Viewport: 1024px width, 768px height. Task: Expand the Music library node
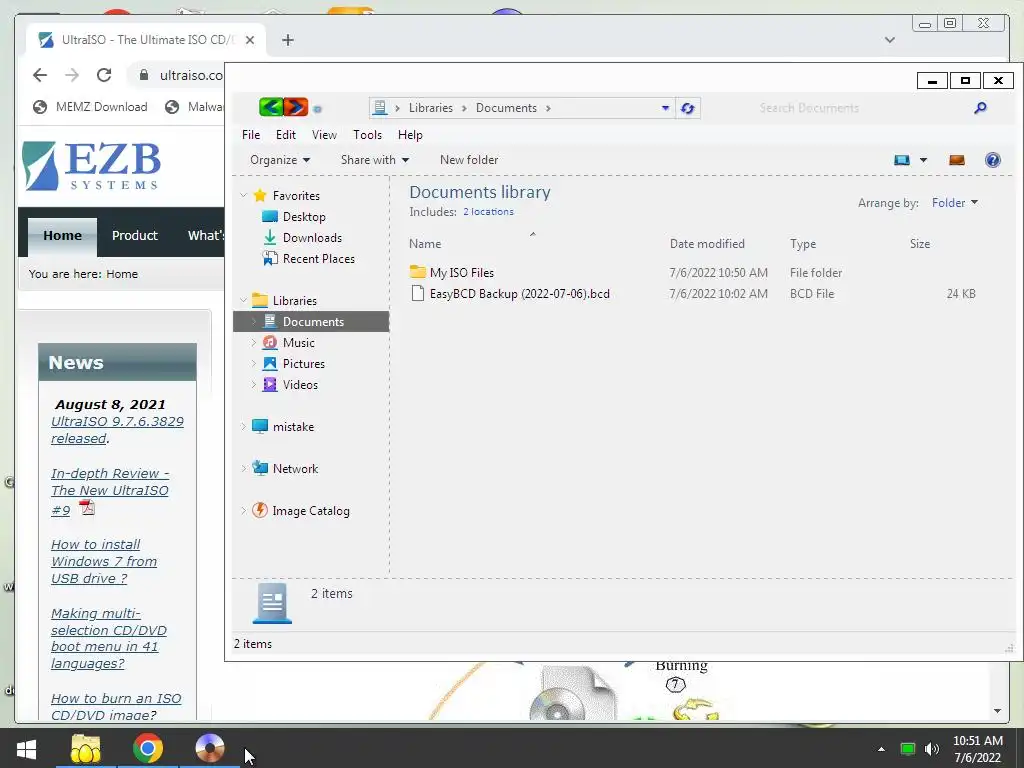253,343
